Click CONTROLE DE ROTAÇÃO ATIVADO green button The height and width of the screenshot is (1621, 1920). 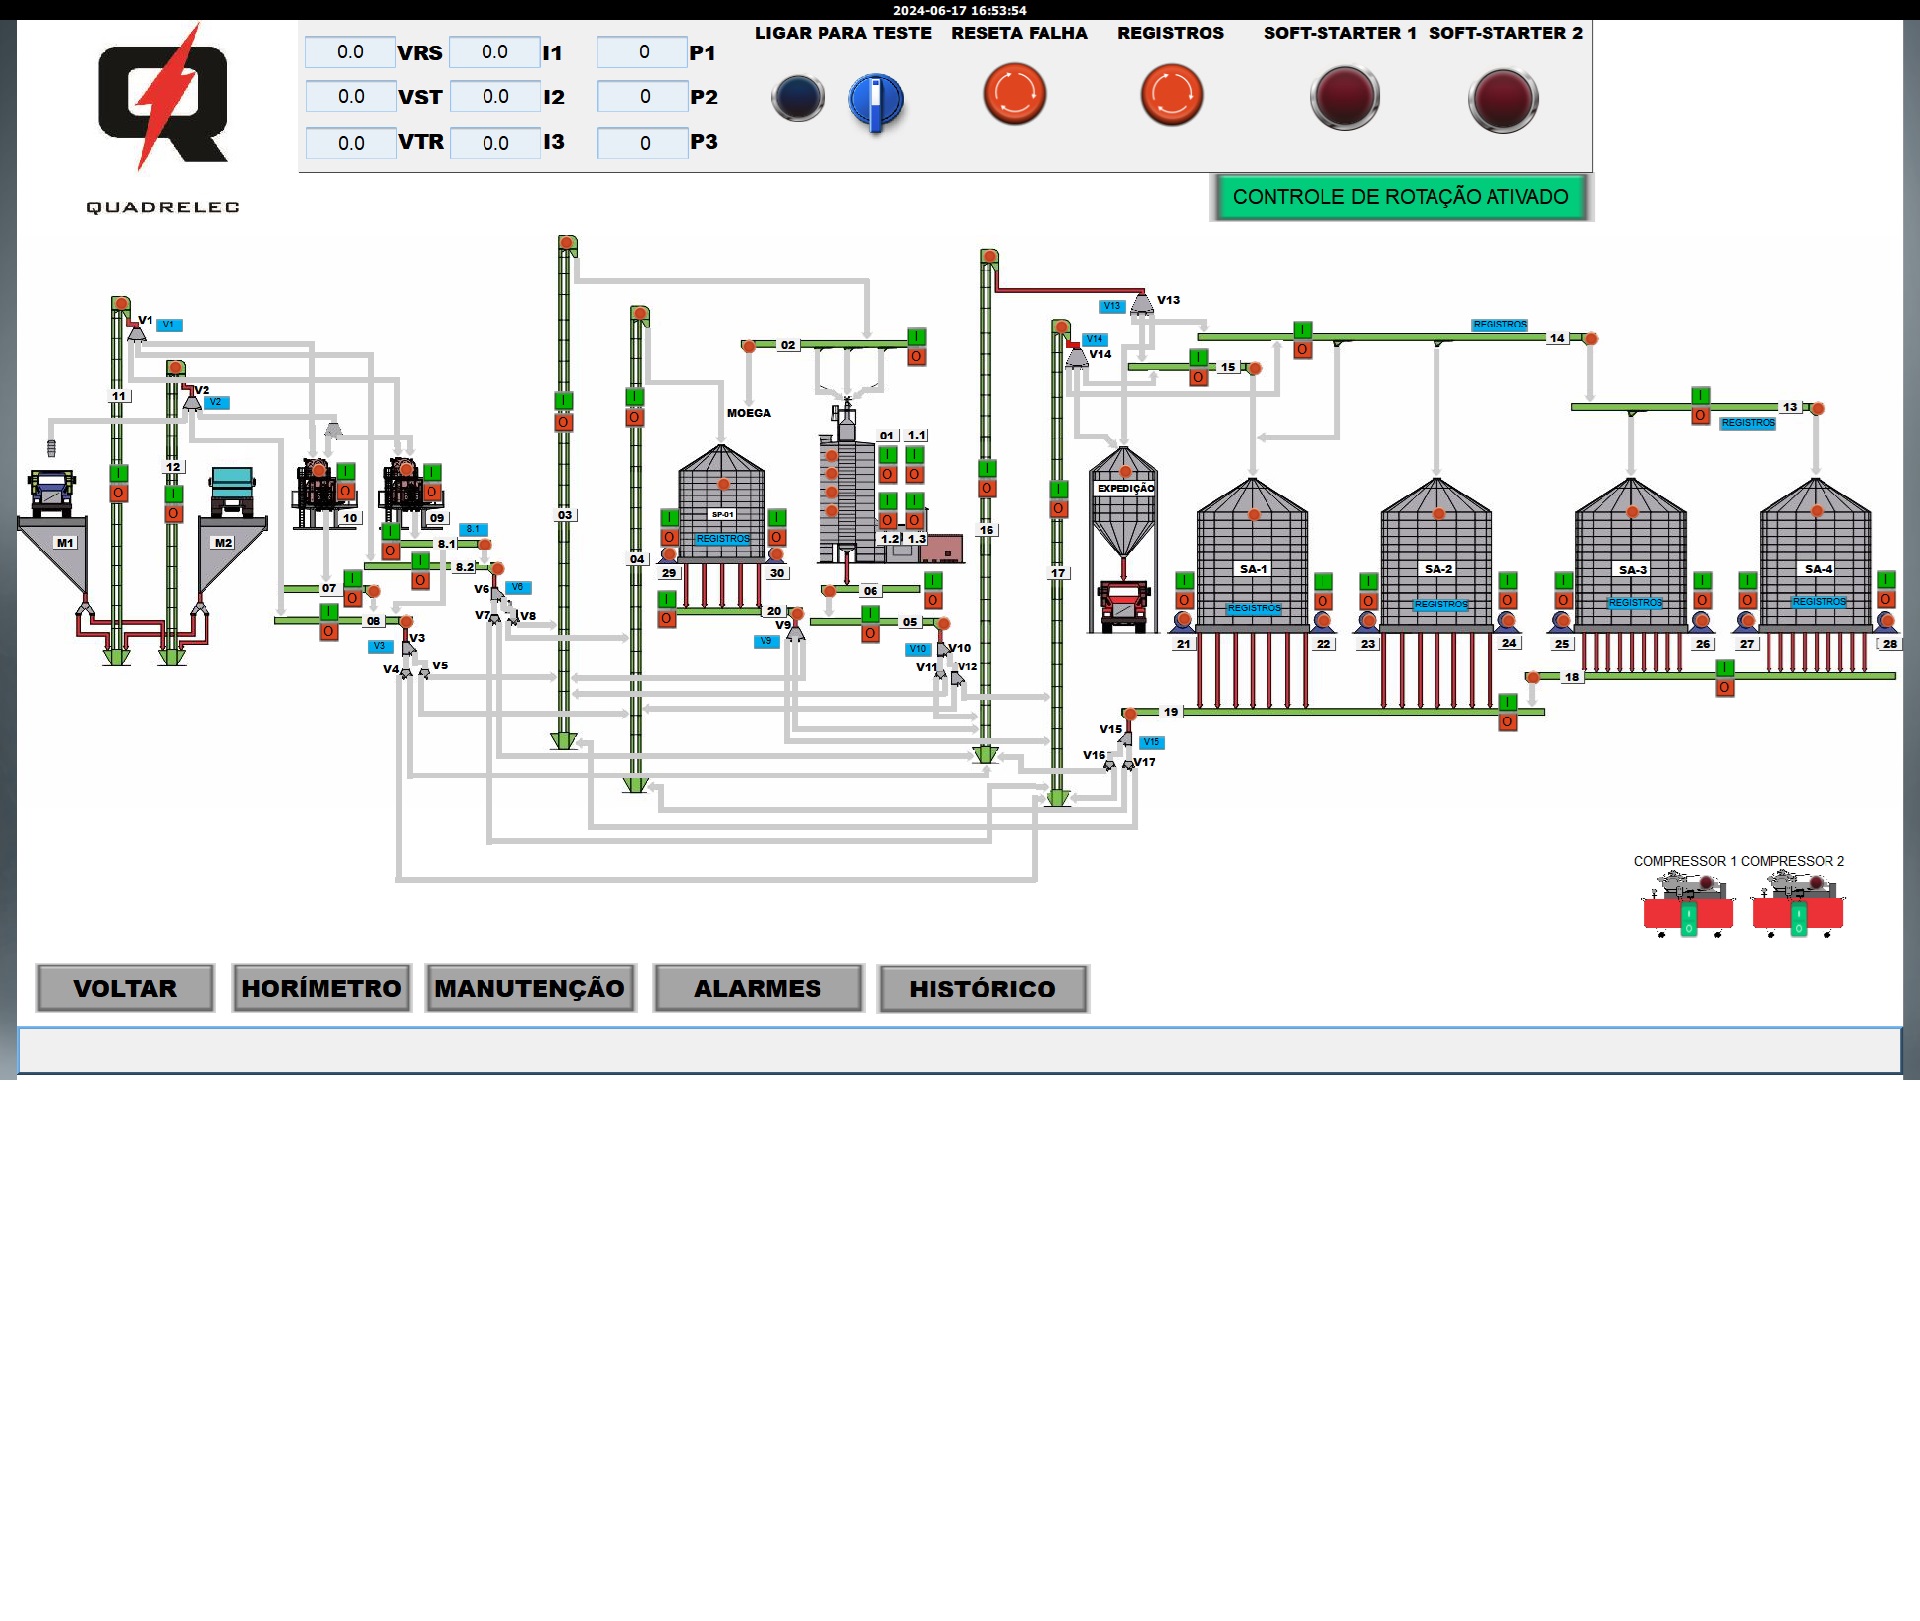point(1399,197)
